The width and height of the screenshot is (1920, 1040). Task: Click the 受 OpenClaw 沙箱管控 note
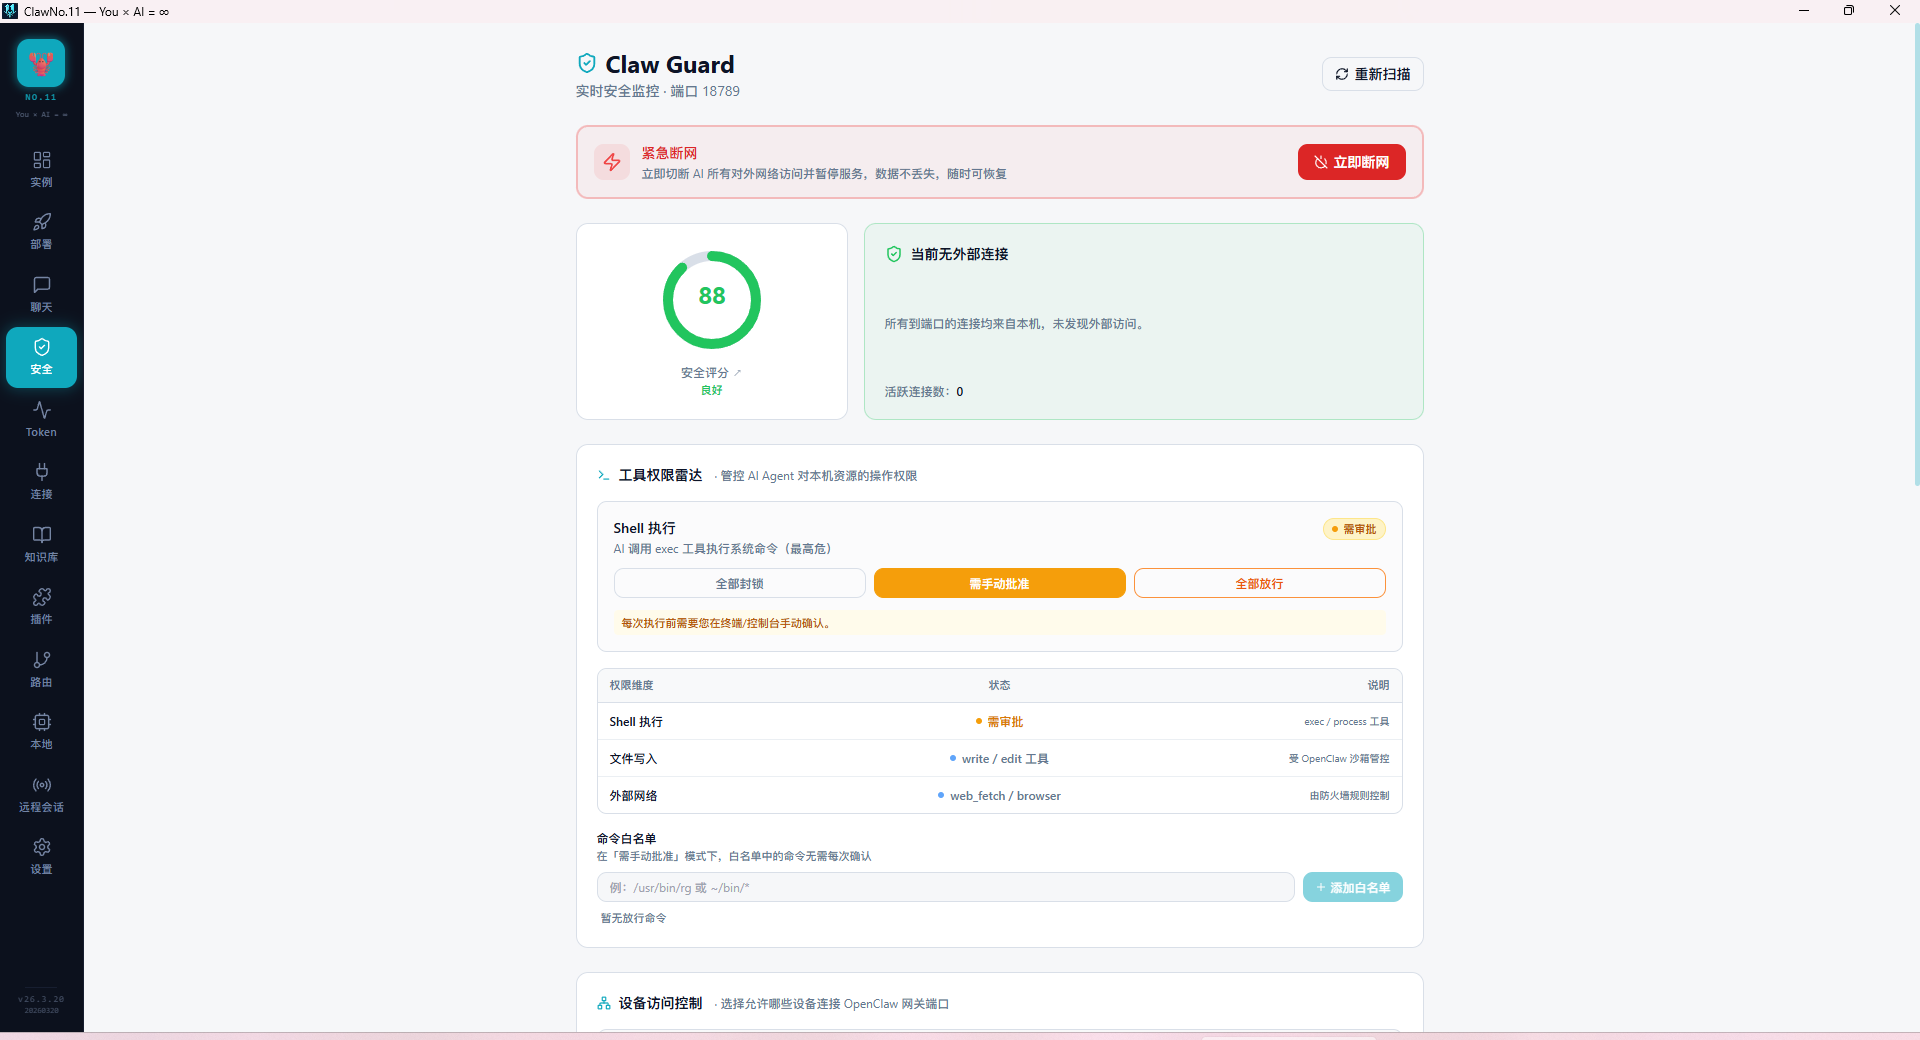coord(1338,758)
